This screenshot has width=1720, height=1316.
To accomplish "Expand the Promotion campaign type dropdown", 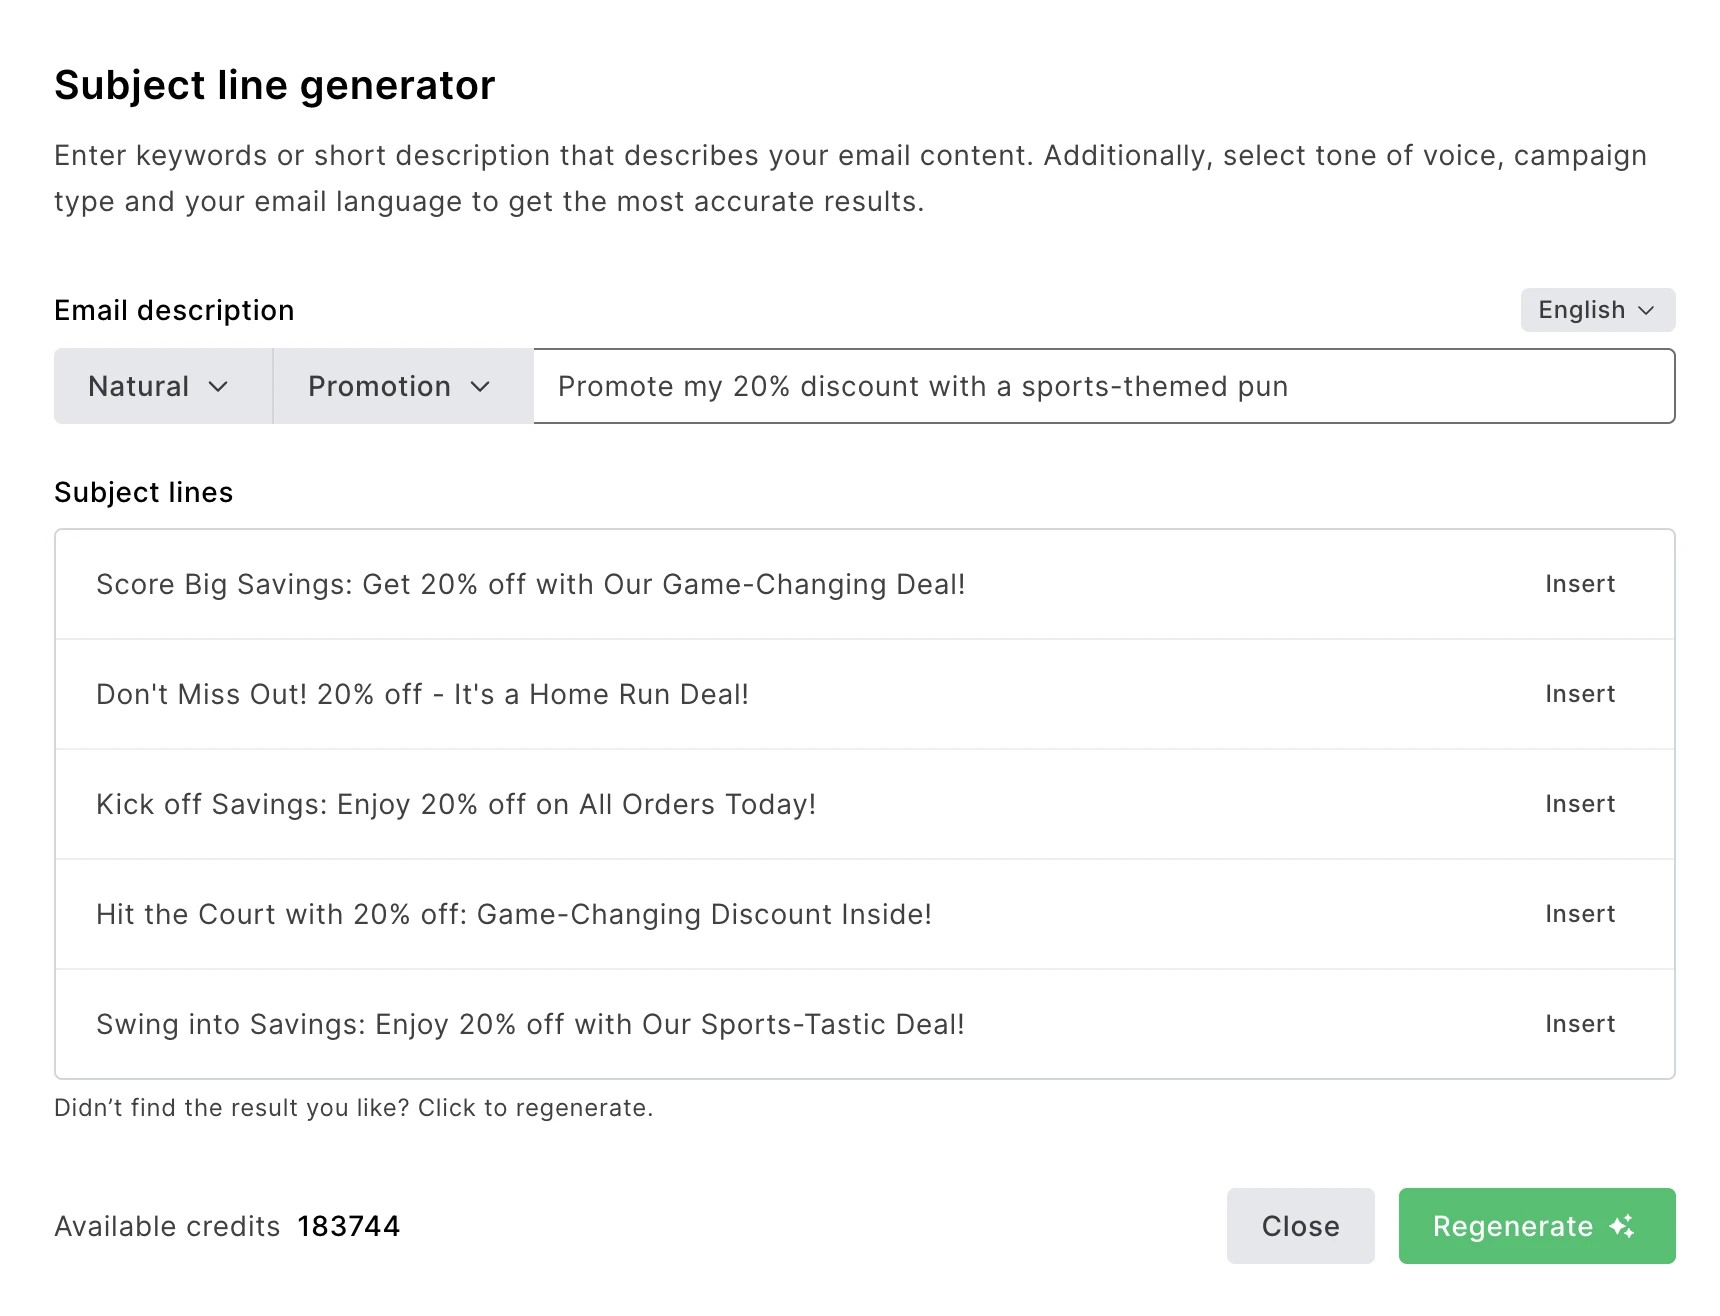I will (401, 386).
